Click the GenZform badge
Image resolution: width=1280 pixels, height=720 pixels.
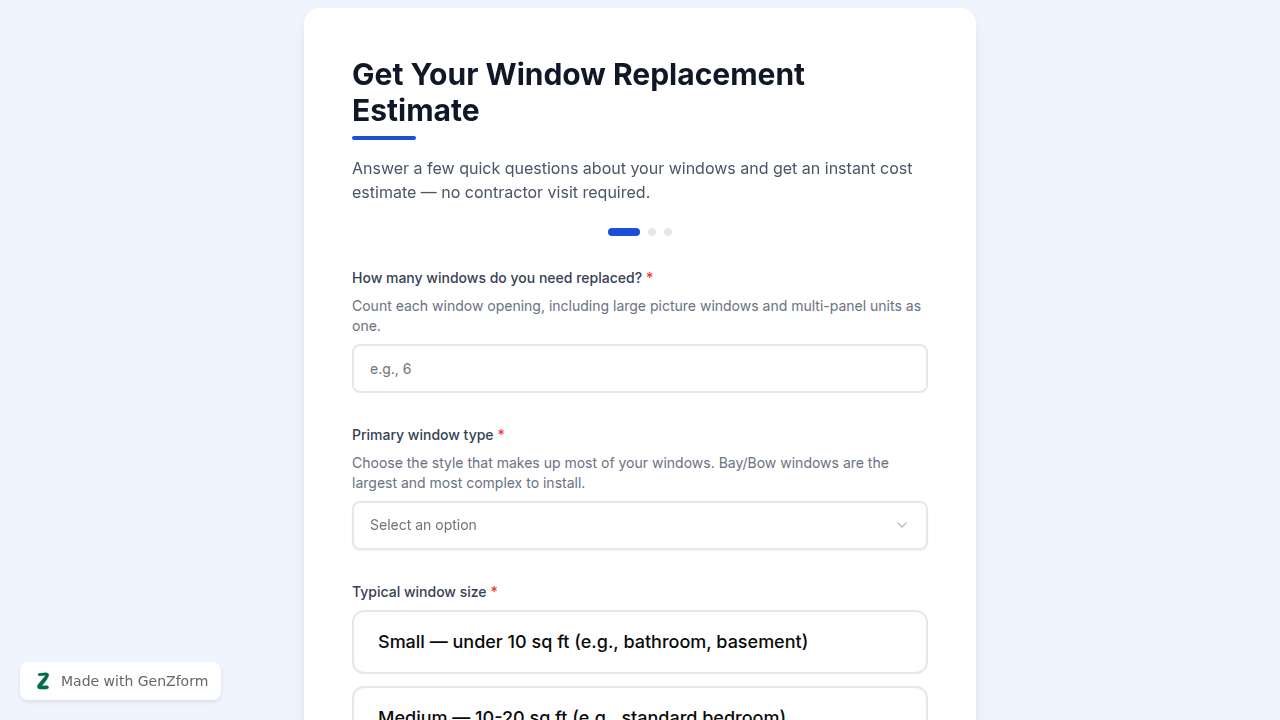[120, 681]
